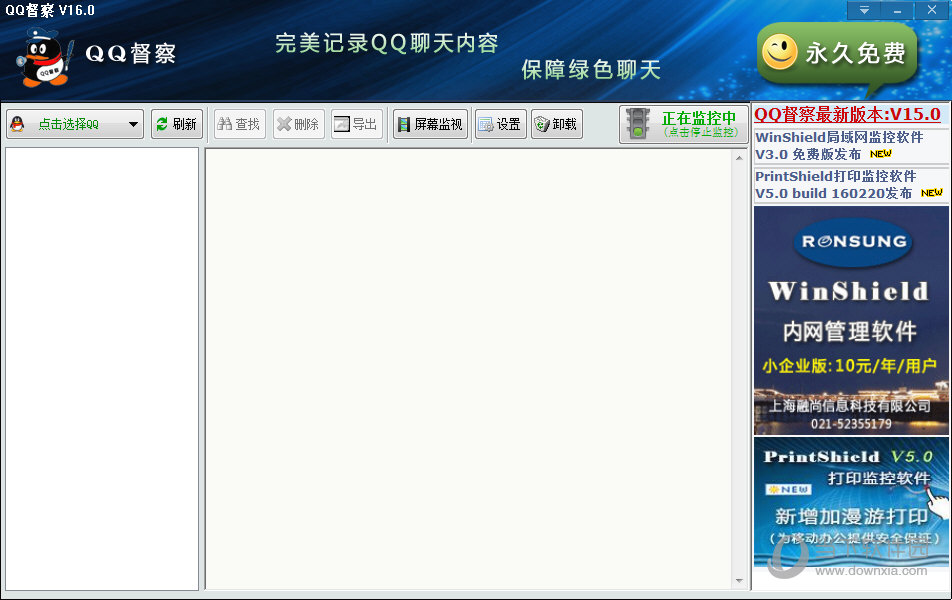The image size is (952, 600).
Task: Click the WinShield 内网管理软件 ad banner
Action: coord(851,320)
